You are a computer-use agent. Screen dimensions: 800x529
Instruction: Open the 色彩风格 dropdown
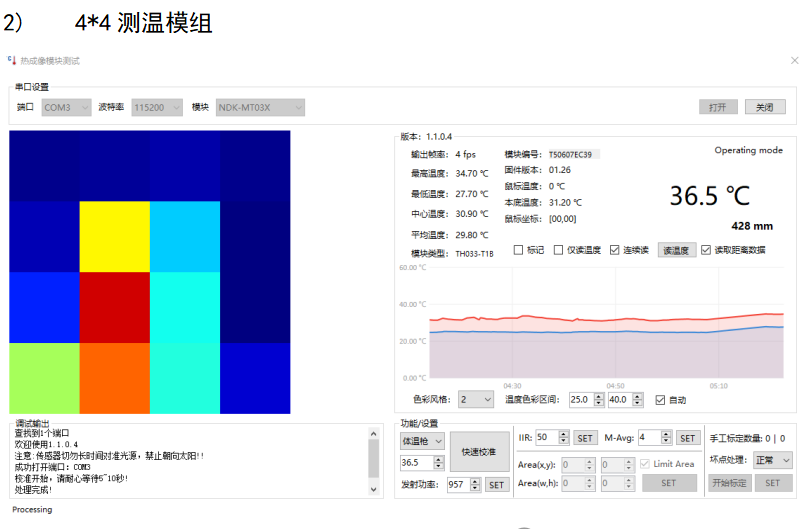[476, 400]
